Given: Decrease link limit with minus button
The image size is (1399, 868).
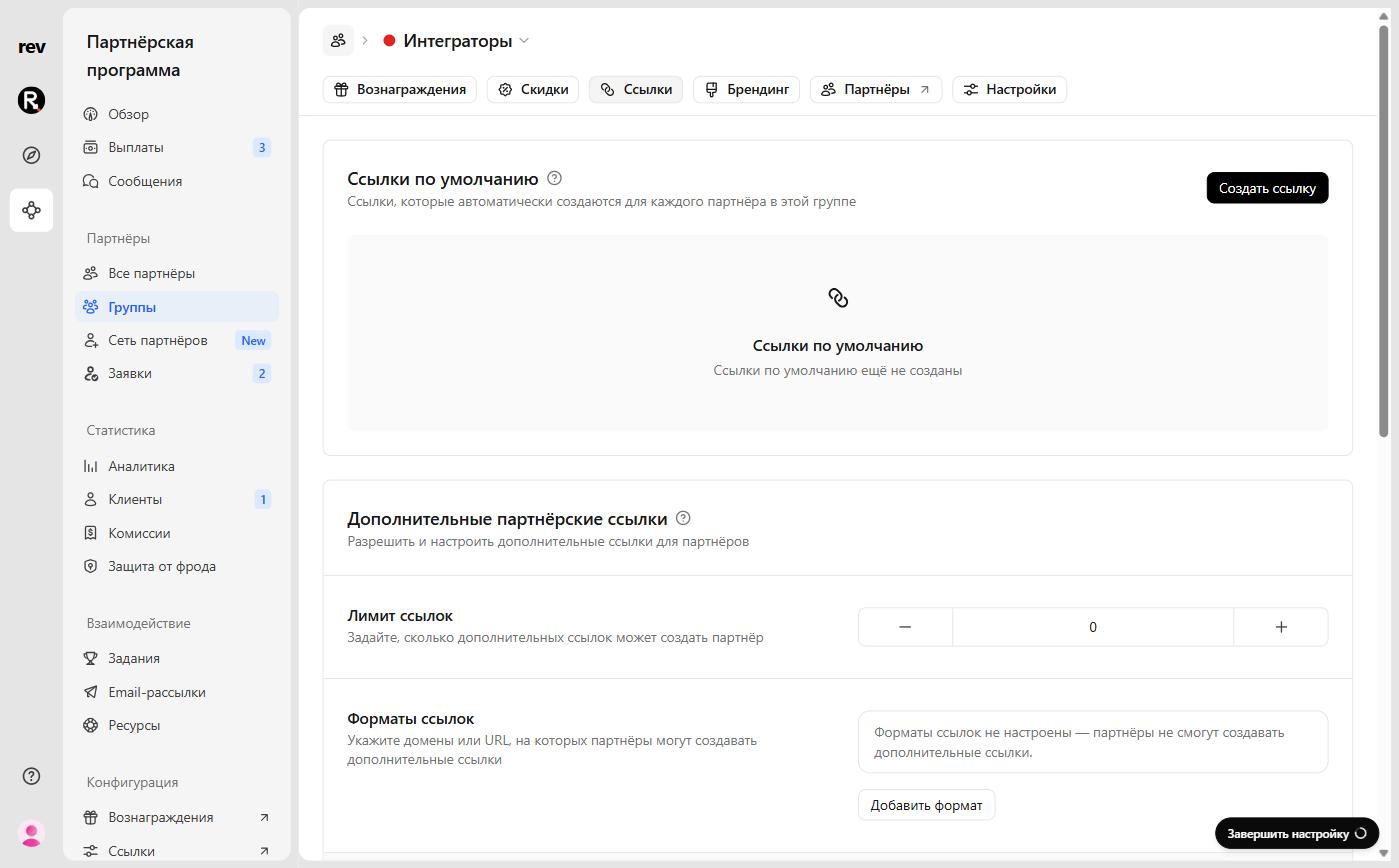Looking at the screenshot, I should 905,627.
